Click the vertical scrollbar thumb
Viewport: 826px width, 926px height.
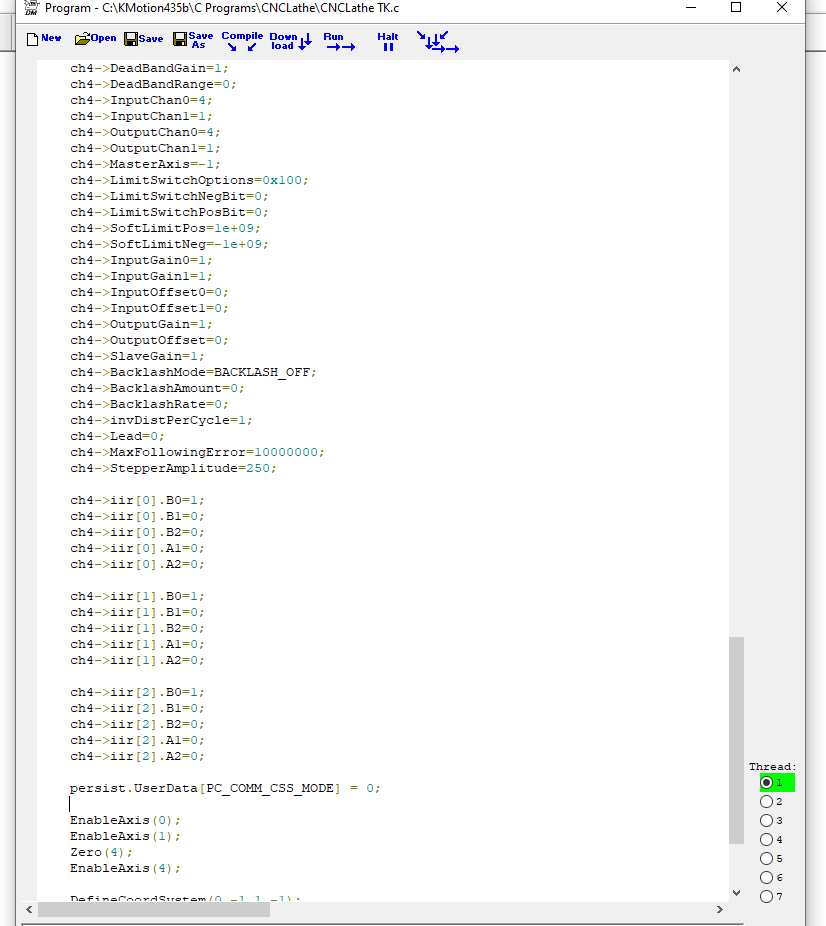click(737, 740)
